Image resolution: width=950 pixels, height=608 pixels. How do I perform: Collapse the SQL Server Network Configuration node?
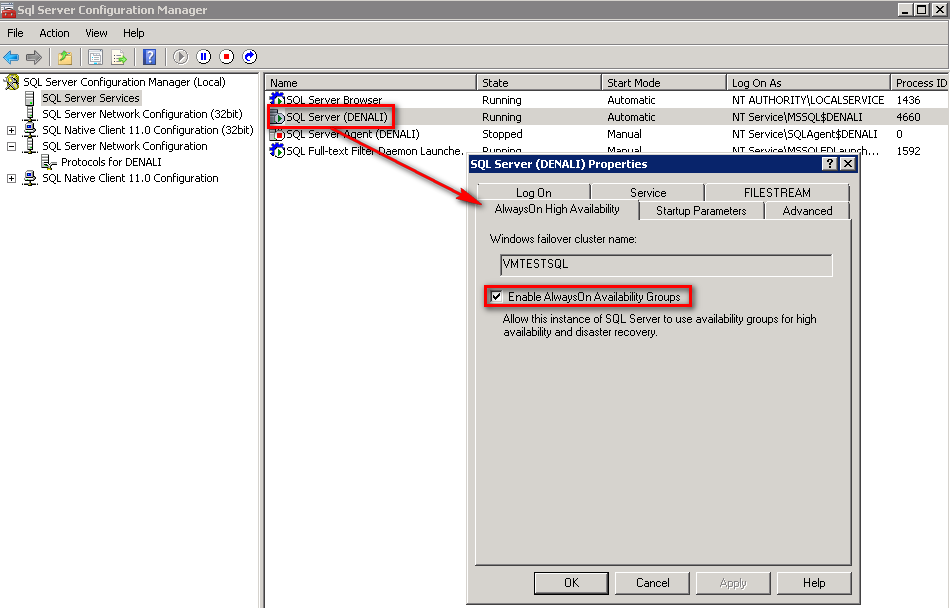click(12, 146)
